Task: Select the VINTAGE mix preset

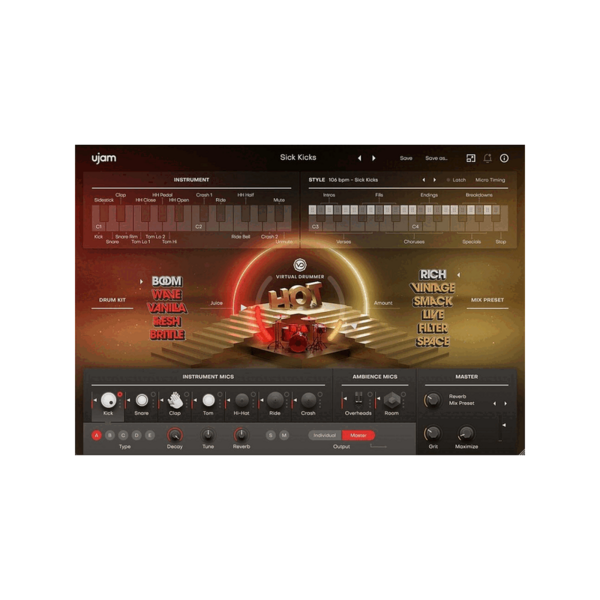Action: (432, 288)
